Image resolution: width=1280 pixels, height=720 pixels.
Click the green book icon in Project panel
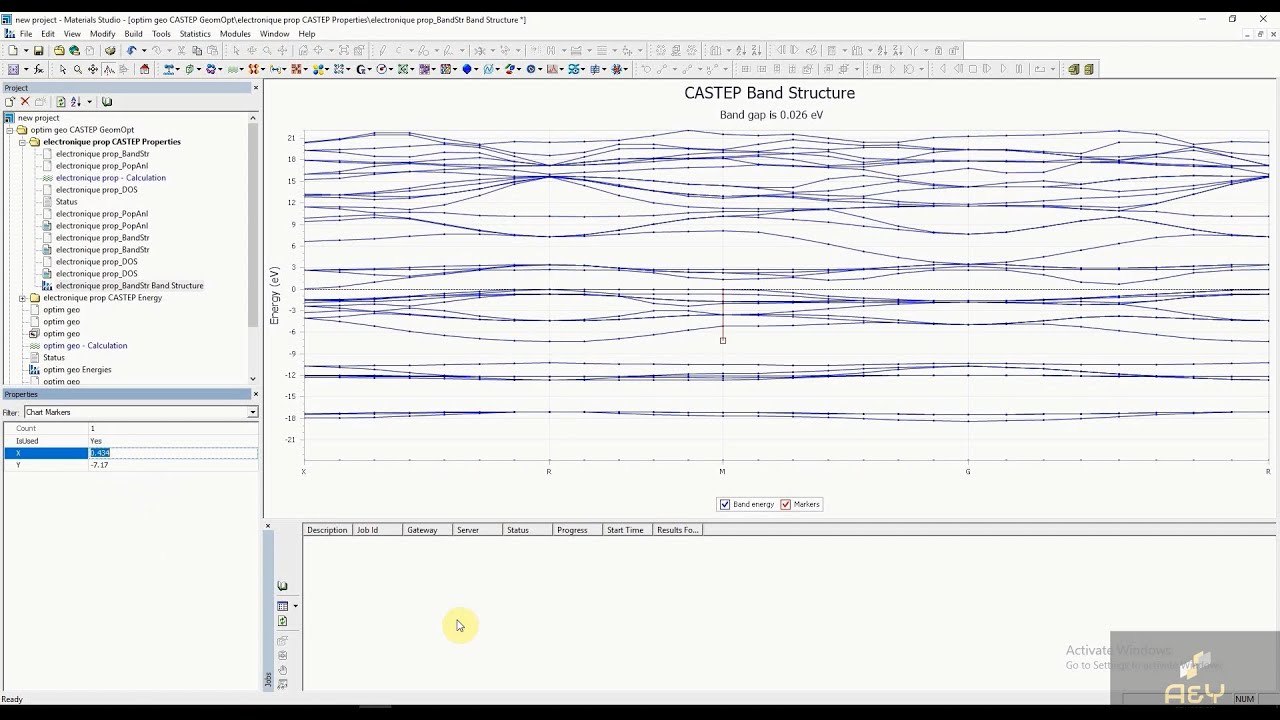pyautogui.click(x=107, y=102)
